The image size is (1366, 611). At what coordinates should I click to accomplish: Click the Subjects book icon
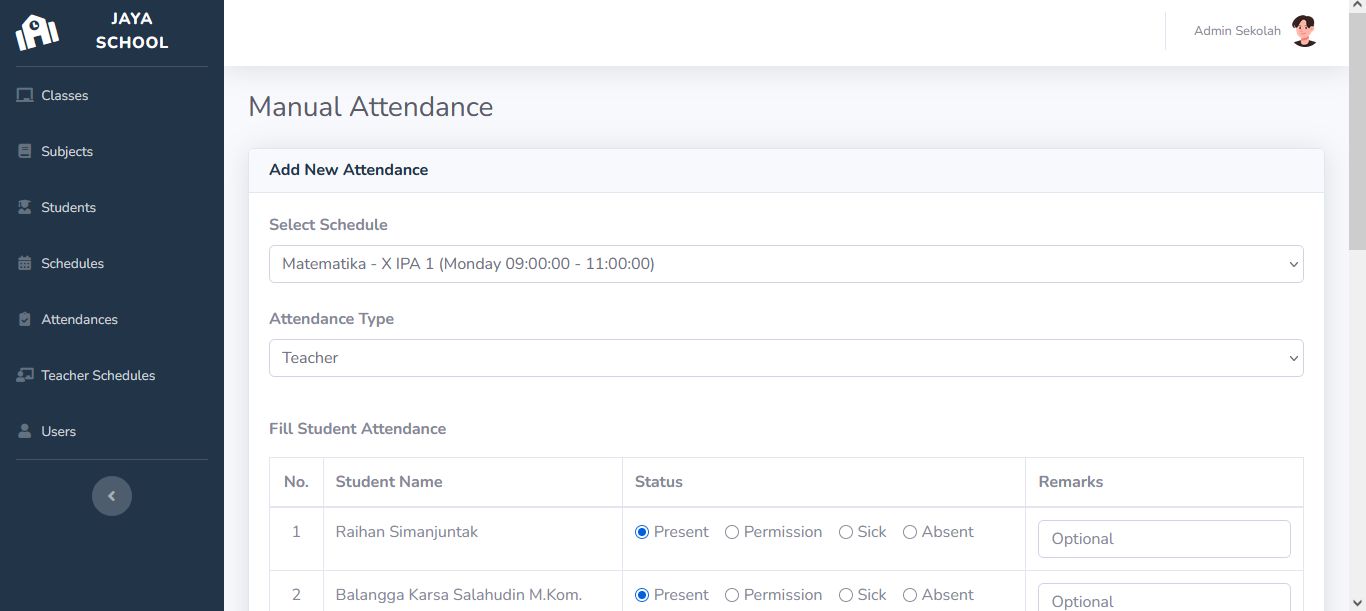pyautogui.click(x=25, y=152)
